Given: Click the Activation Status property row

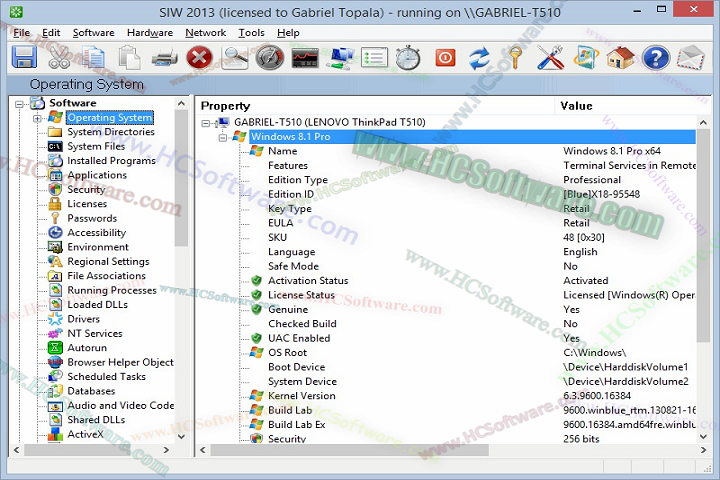Looking at the screenshot, I should pyautogui.click(x=472, y=281).
